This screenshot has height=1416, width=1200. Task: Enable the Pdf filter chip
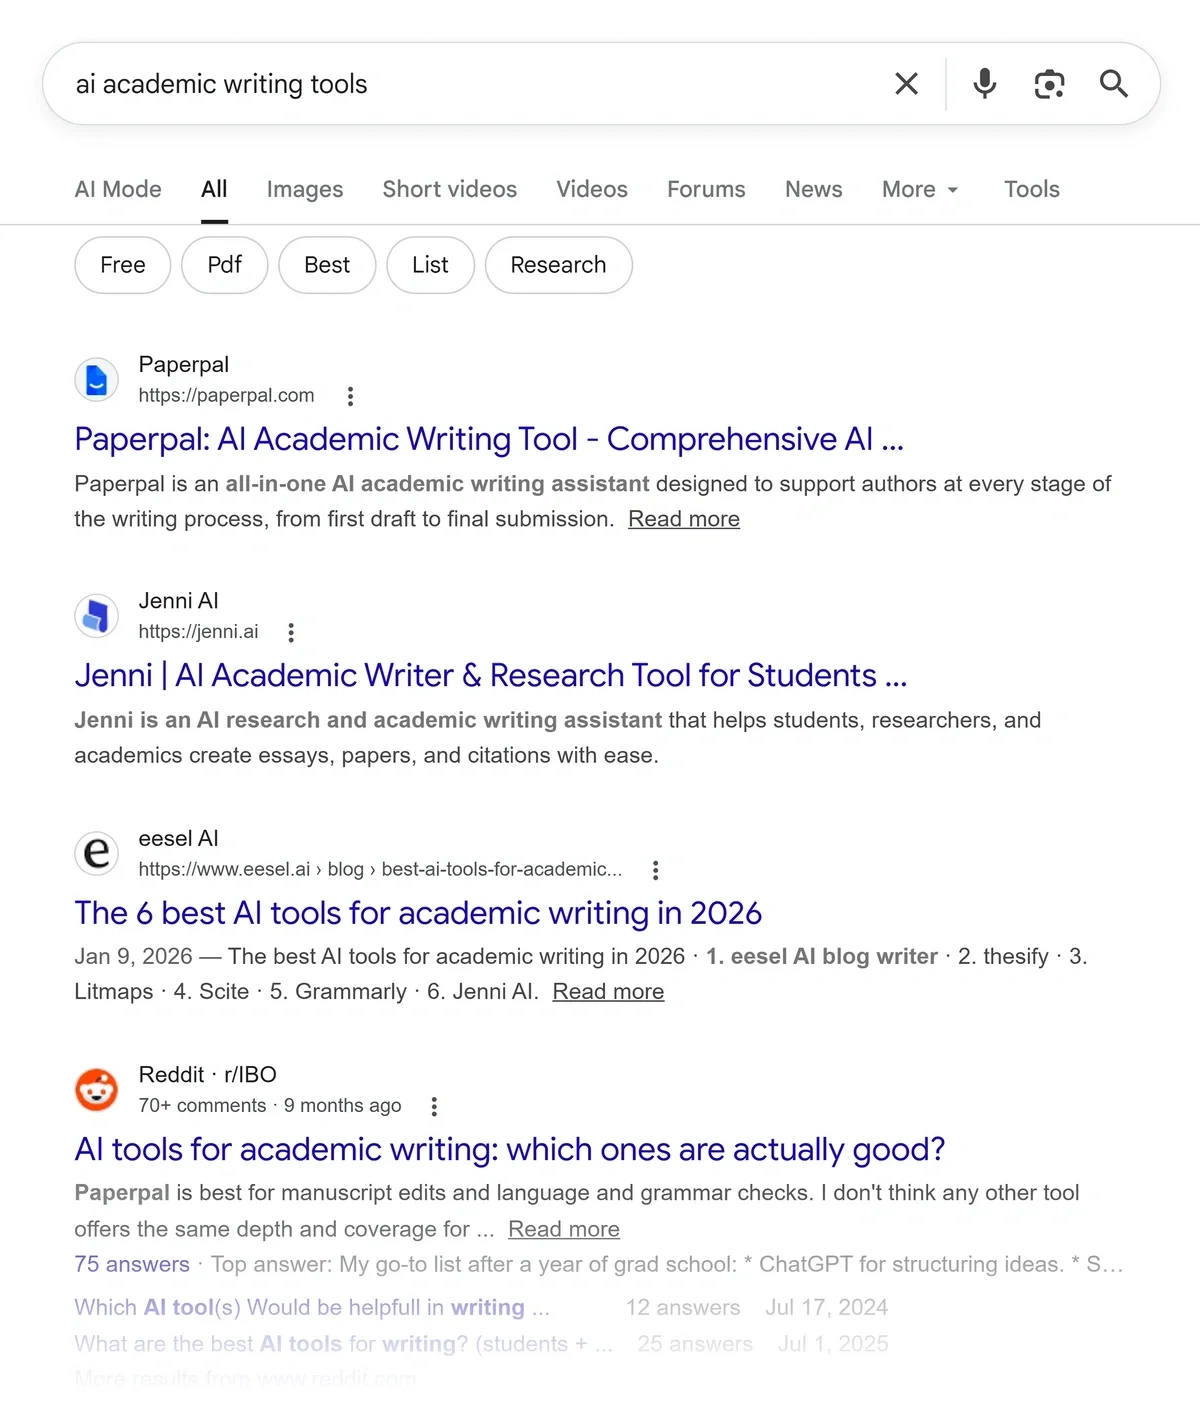(224, 265)
